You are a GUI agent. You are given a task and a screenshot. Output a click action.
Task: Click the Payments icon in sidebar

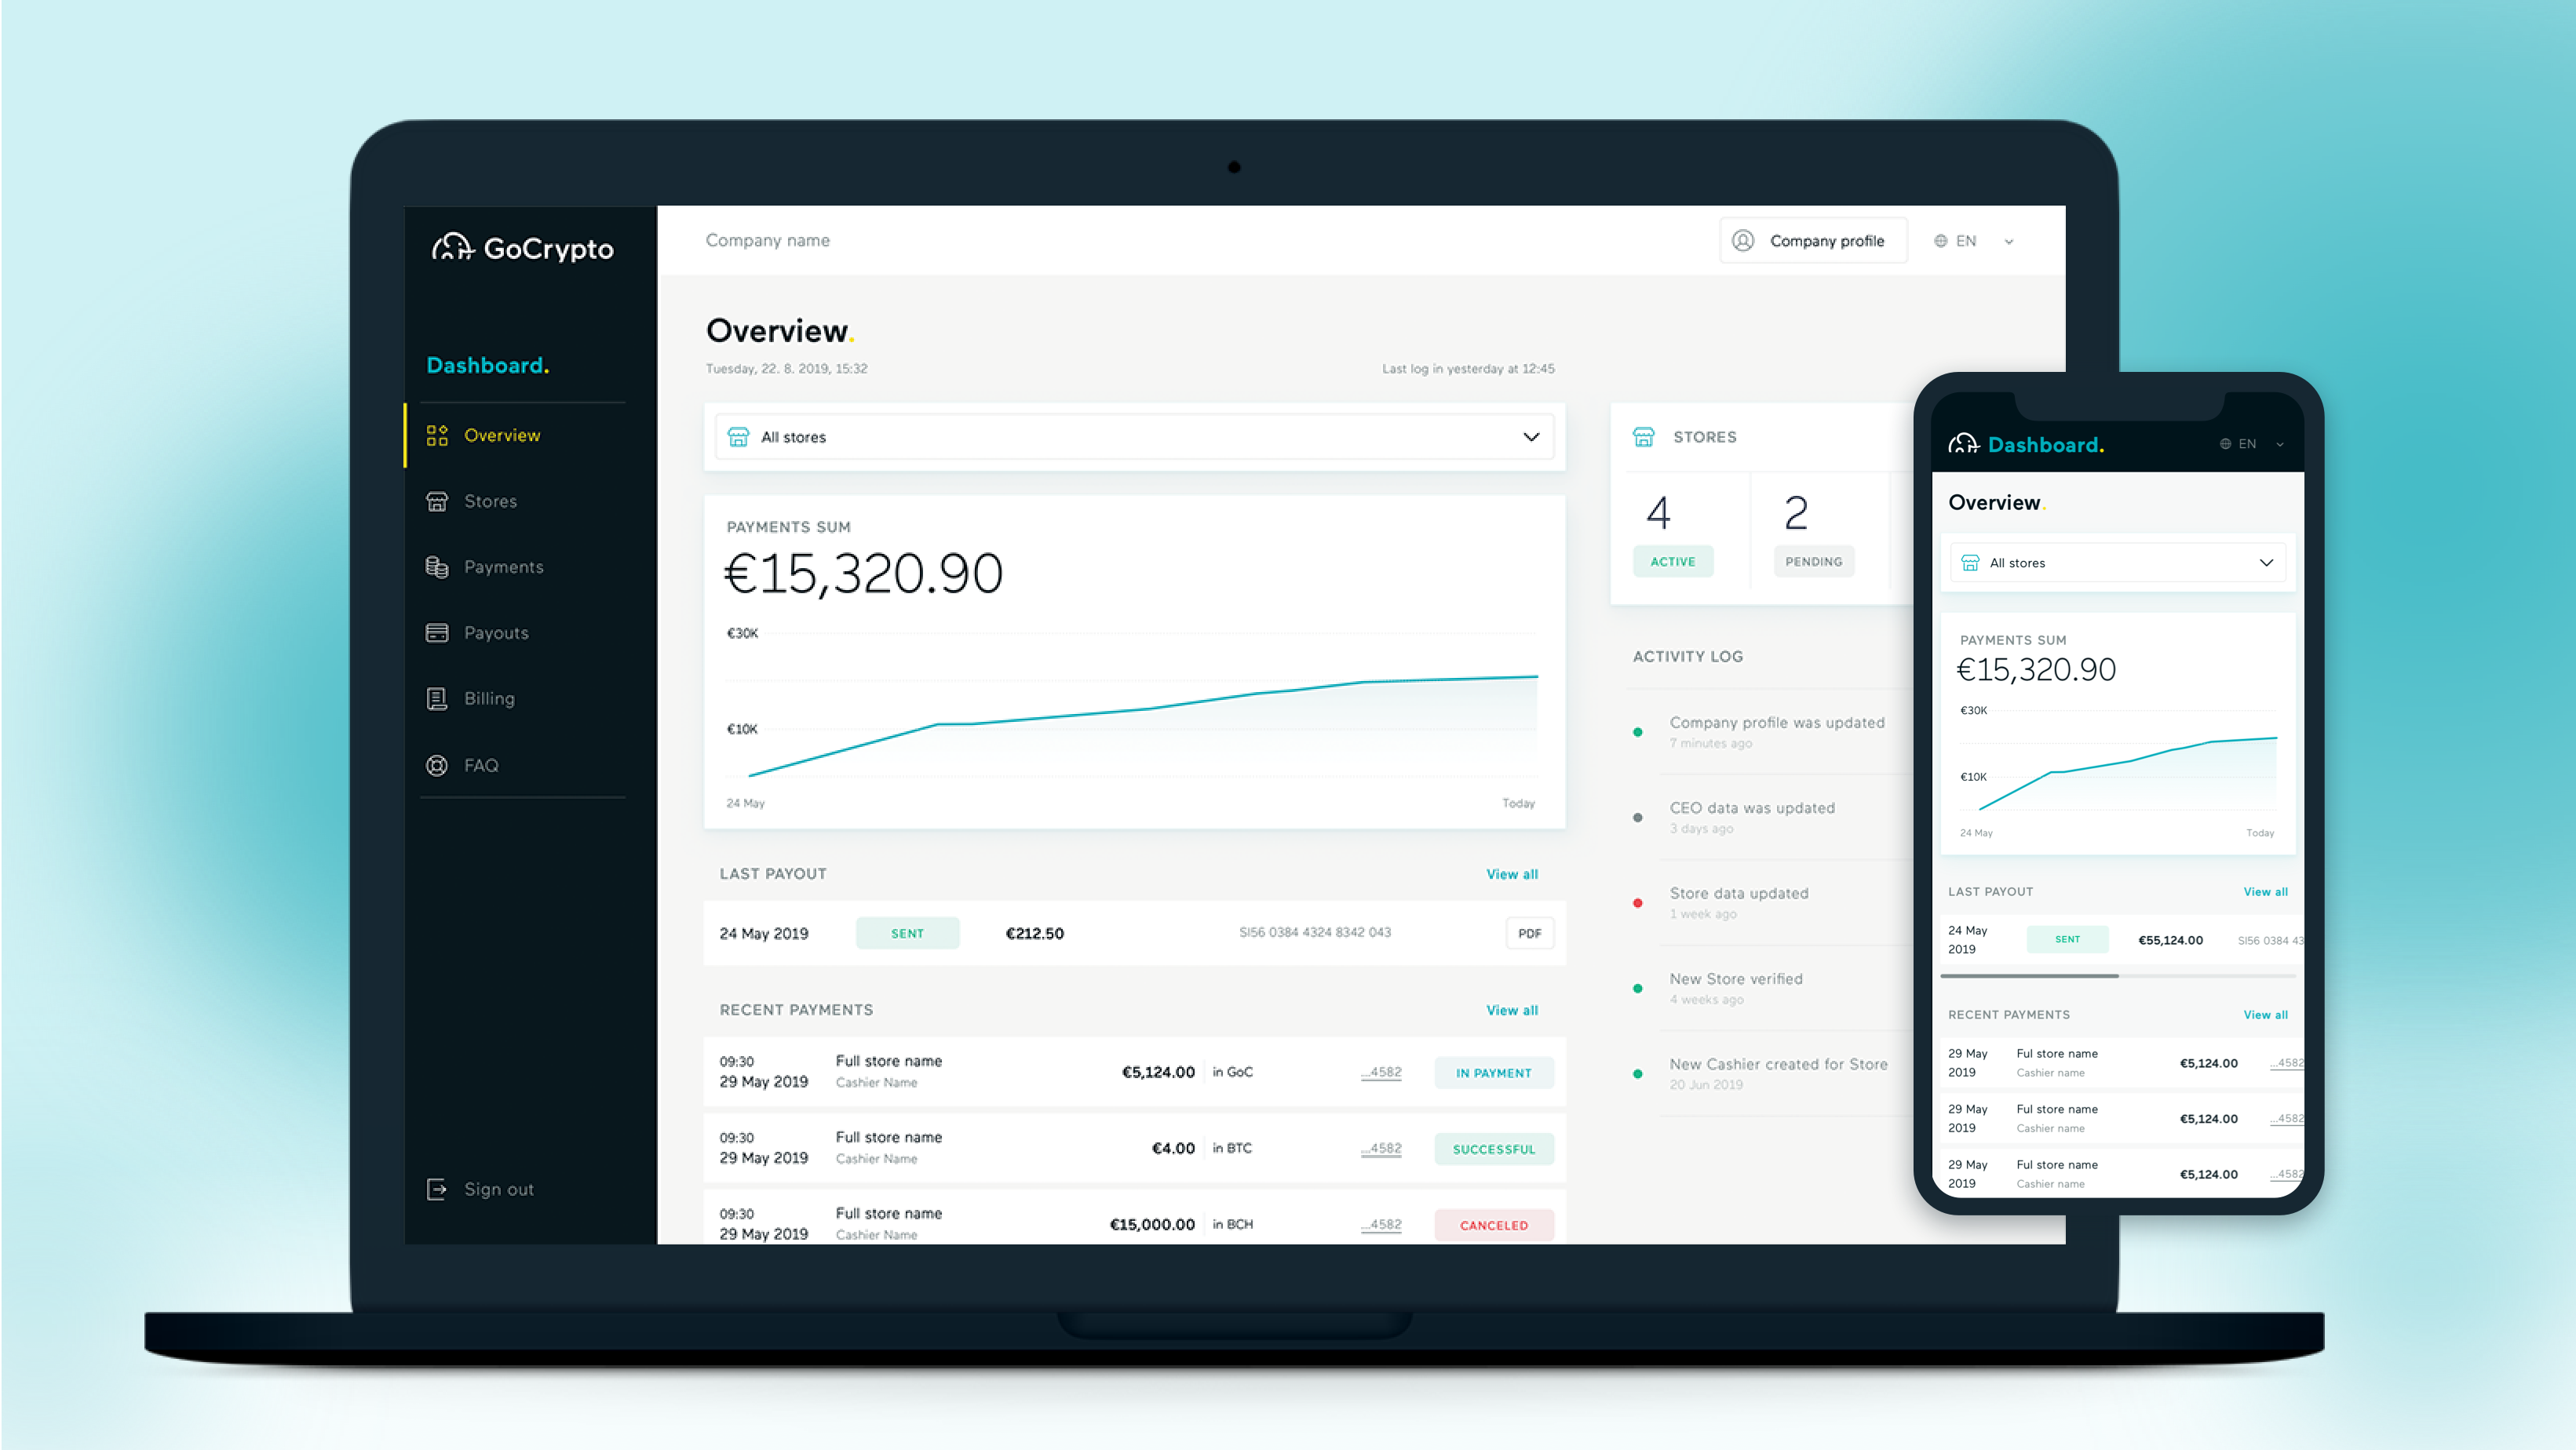click(x=436, y=566)
